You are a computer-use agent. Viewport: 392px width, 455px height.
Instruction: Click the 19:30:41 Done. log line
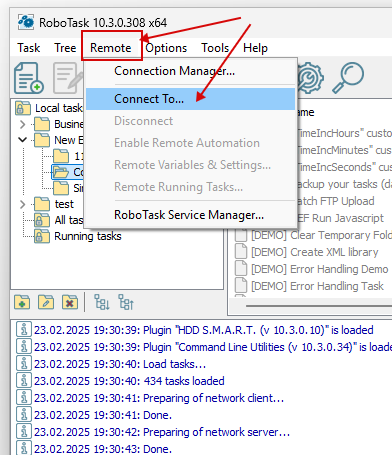103,415
